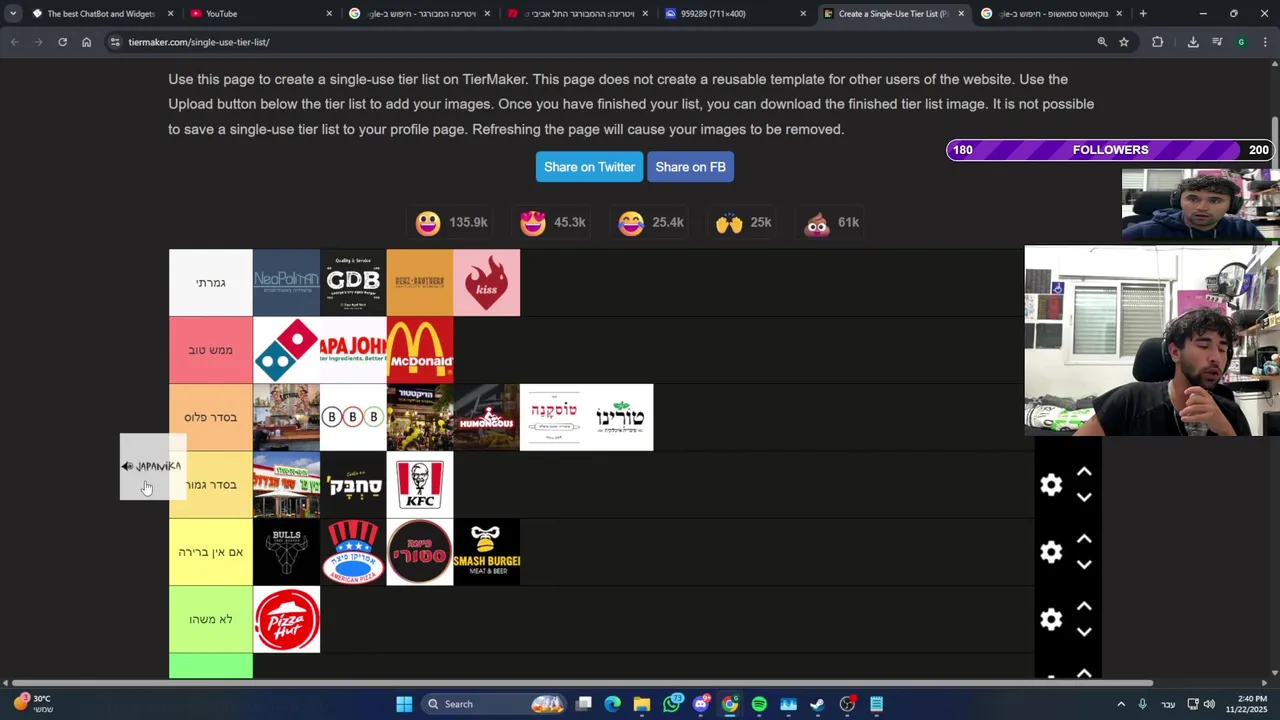
Task: Select the Bulls logo tile
Action: point(286,552)
